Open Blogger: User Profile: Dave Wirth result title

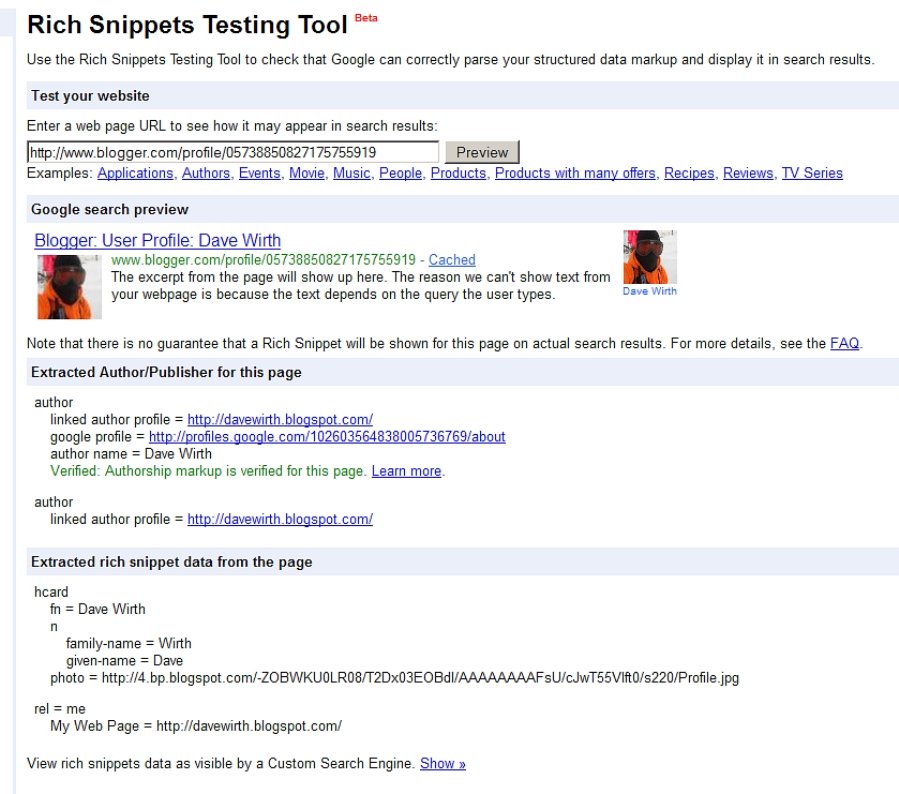[158, 240]
